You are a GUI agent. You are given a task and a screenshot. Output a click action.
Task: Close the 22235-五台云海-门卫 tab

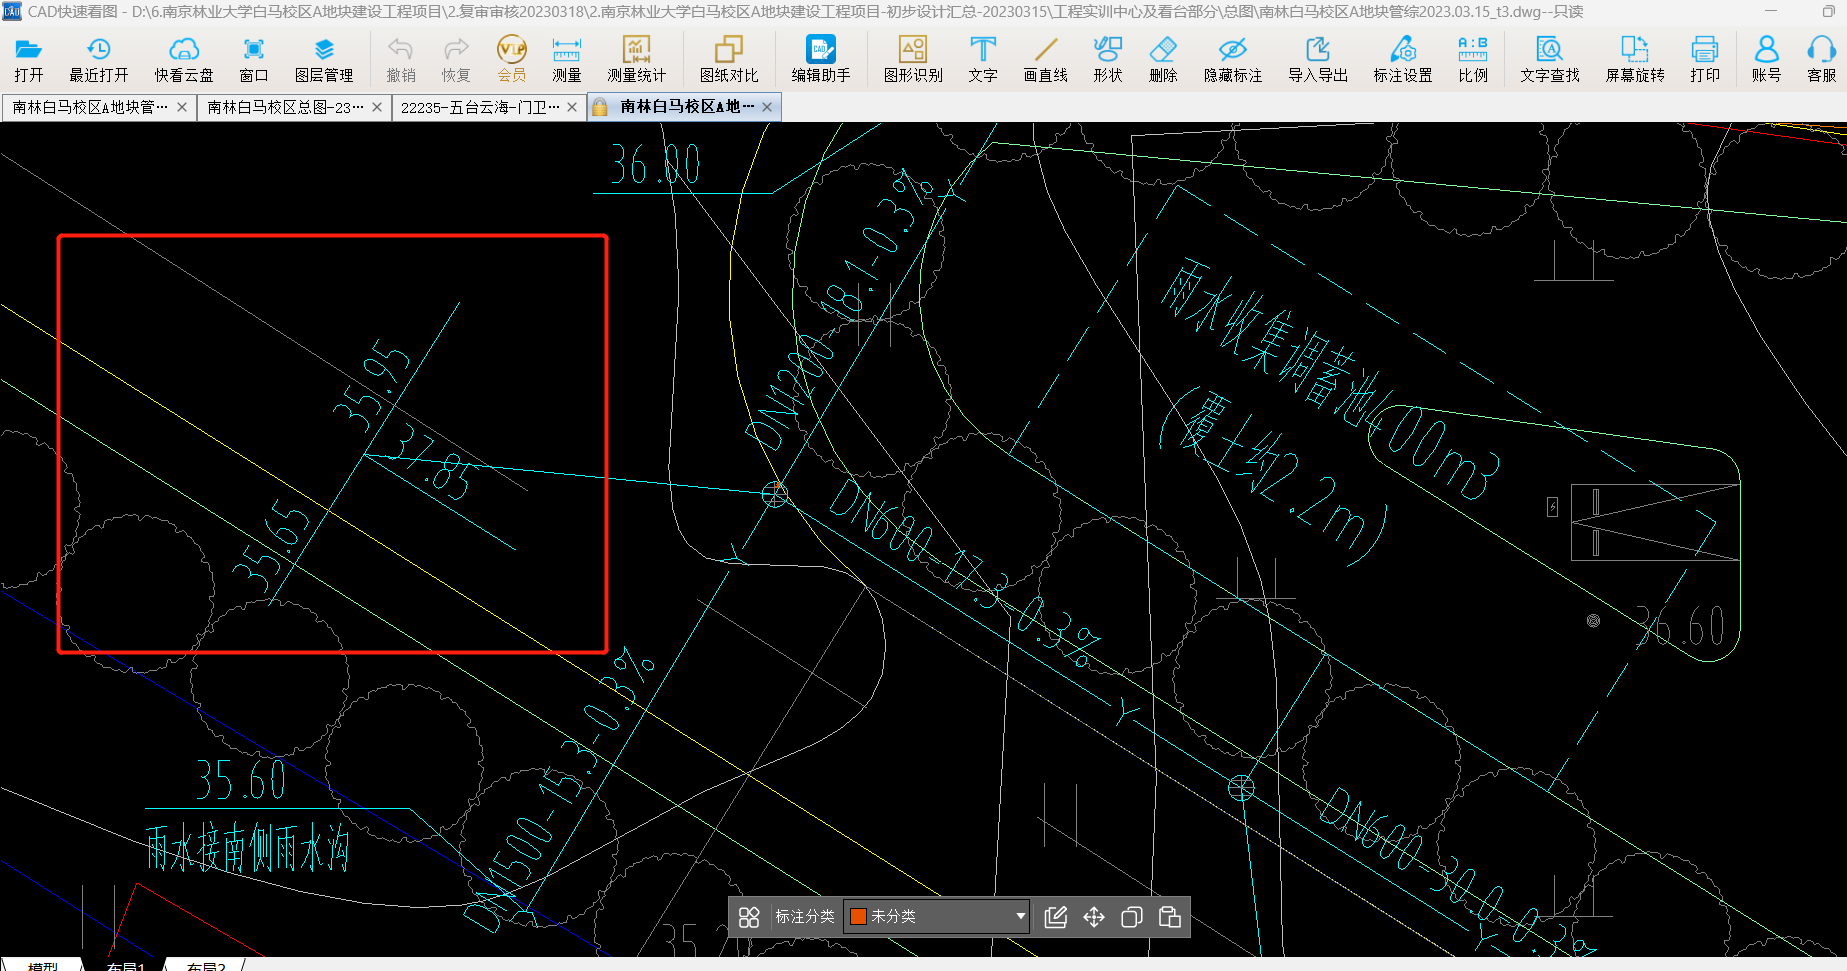[x=572, y=107]
